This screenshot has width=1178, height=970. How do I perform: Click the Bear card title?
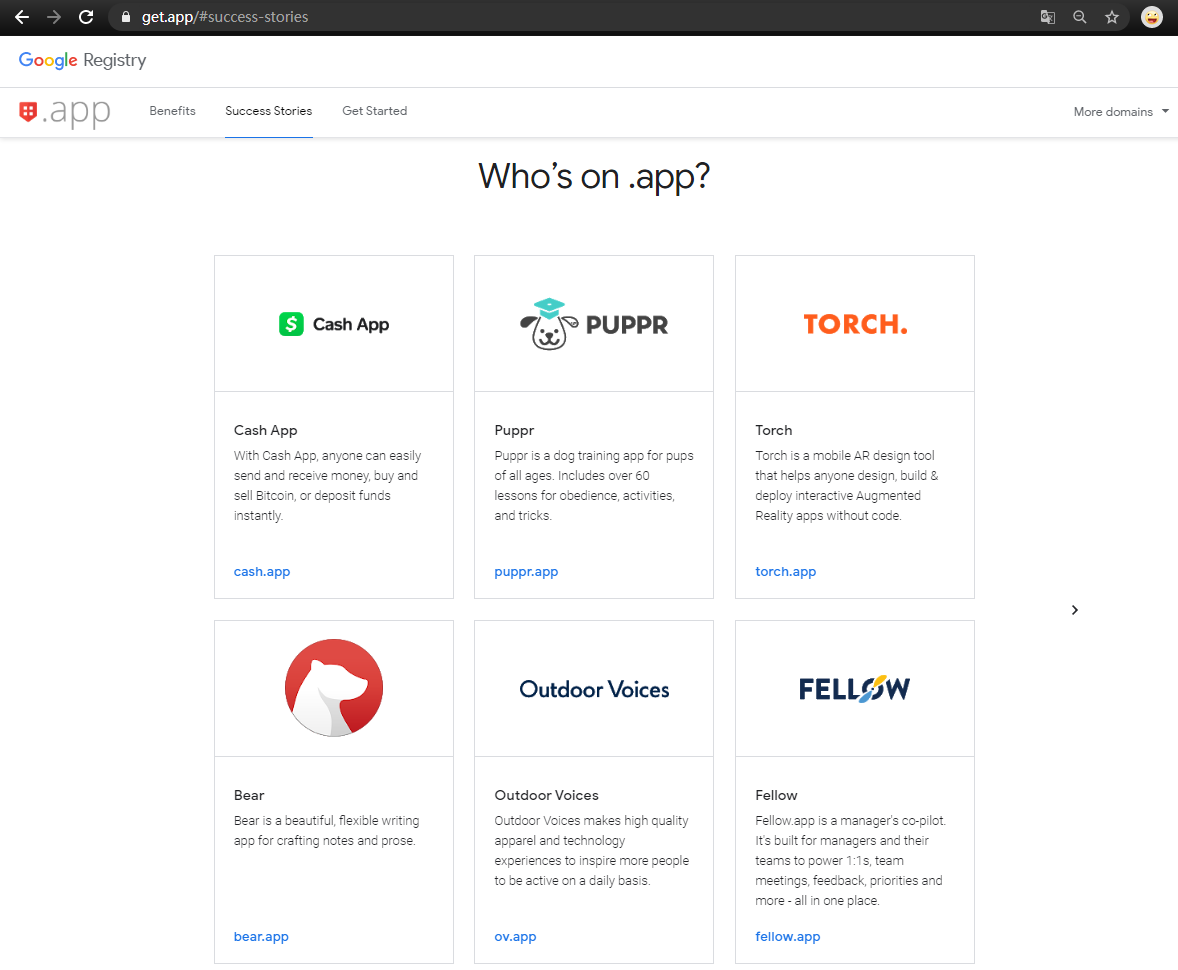249,796
